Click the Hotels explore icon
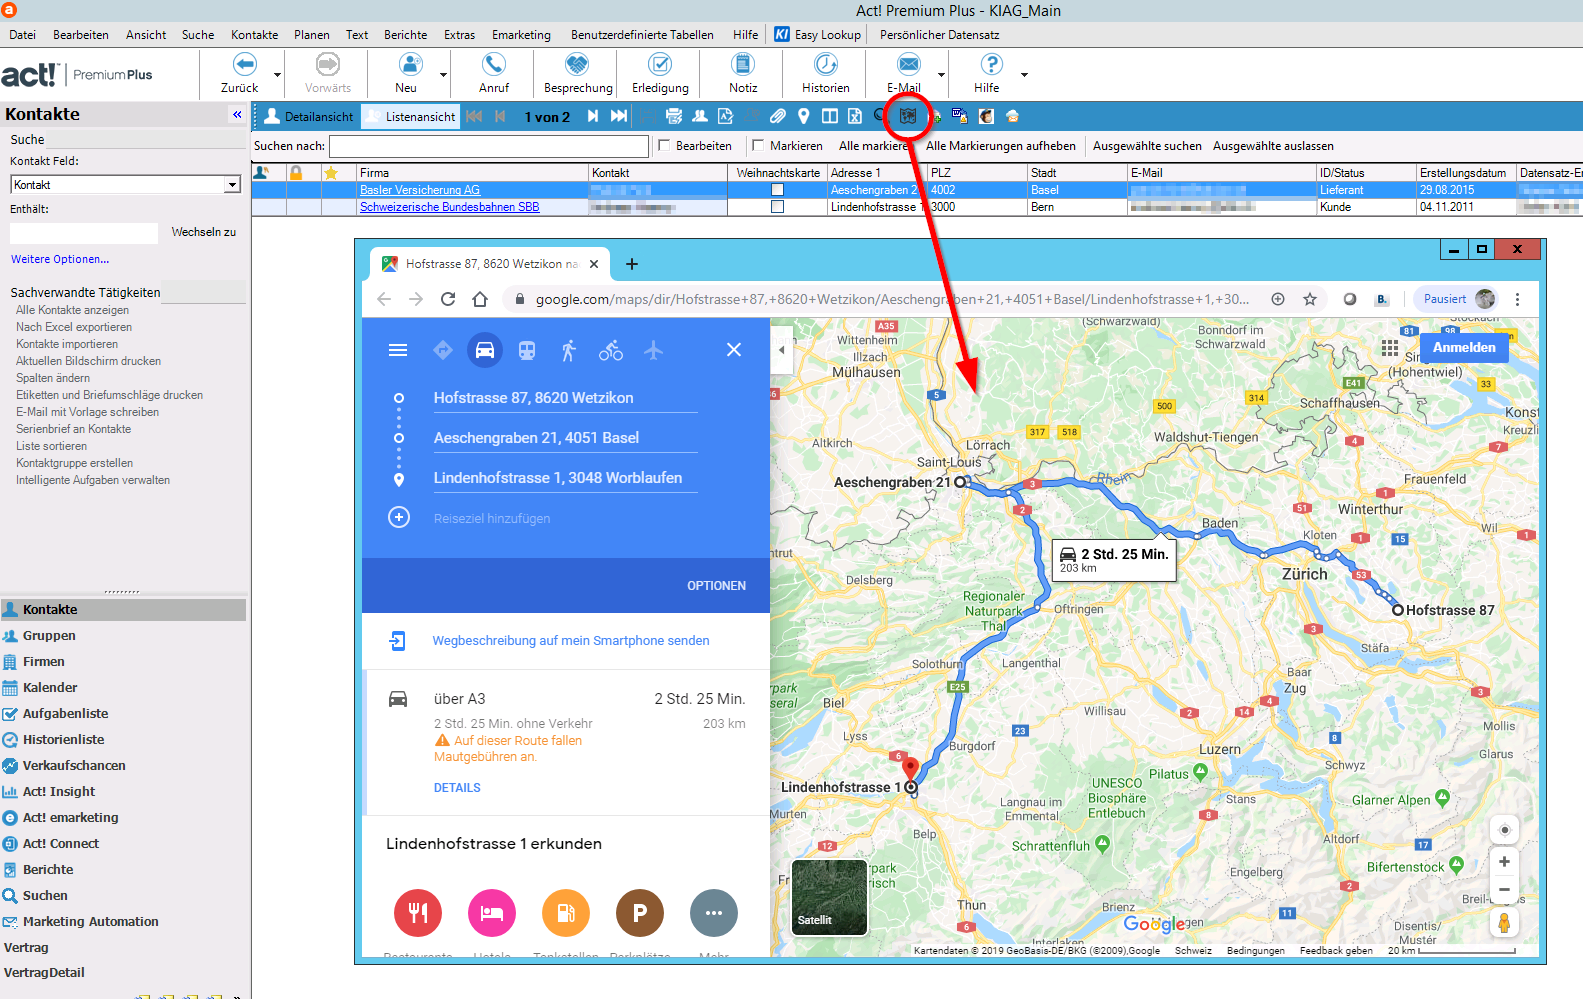Viewport: 1583px width, 999px height. (x=492, y=913)
